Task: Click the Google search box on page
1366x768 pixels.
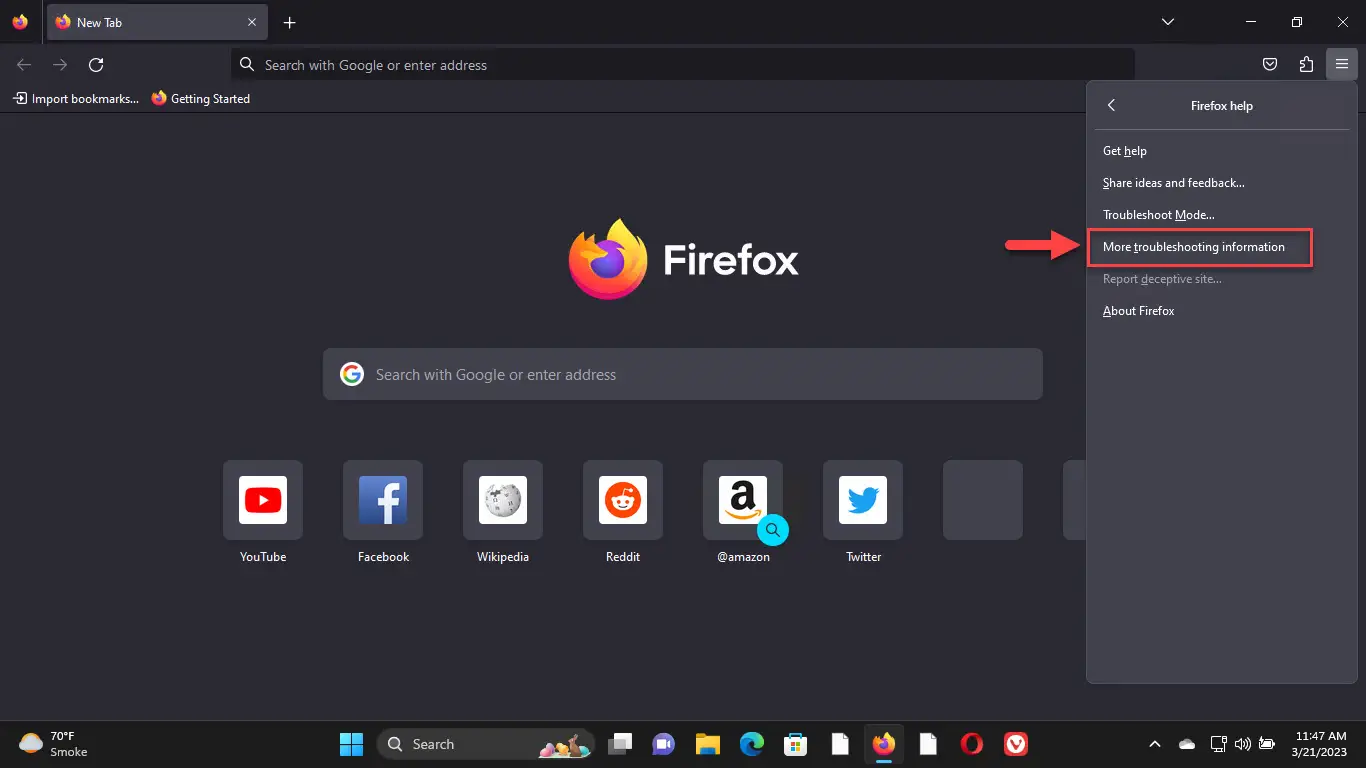Action: click(683, 374)
